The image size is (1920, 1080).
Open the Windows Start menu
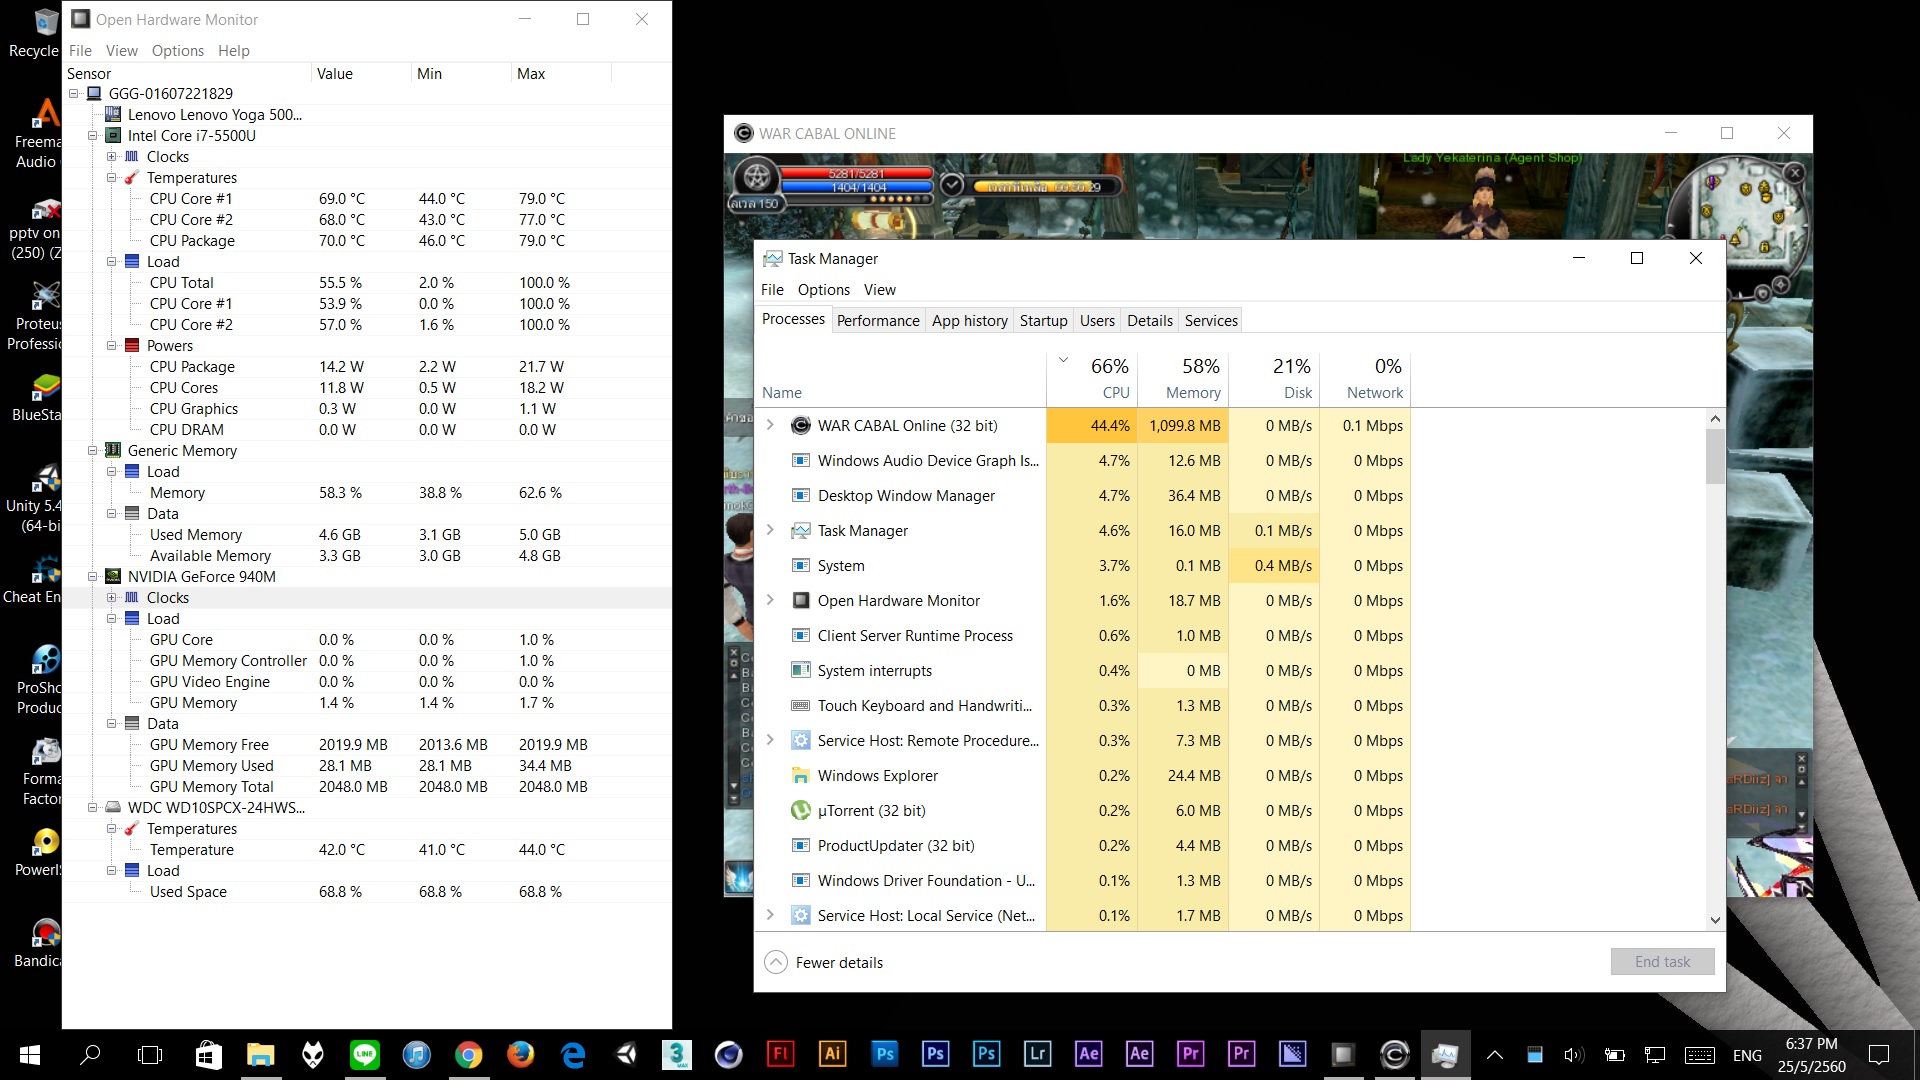pos(30,1054)
